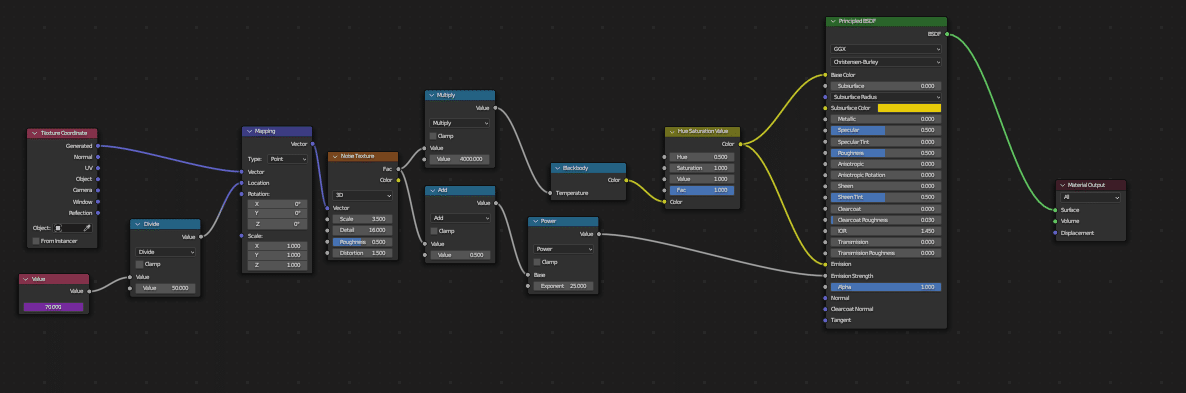Click the Material Output node header

click(1091, 184)
